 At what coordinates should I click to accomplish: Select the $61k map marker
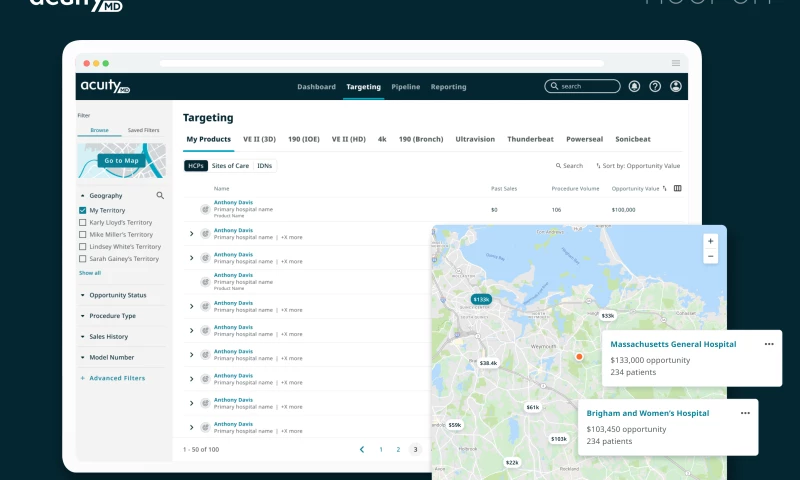pyautogui.click(x=533, y=407)
